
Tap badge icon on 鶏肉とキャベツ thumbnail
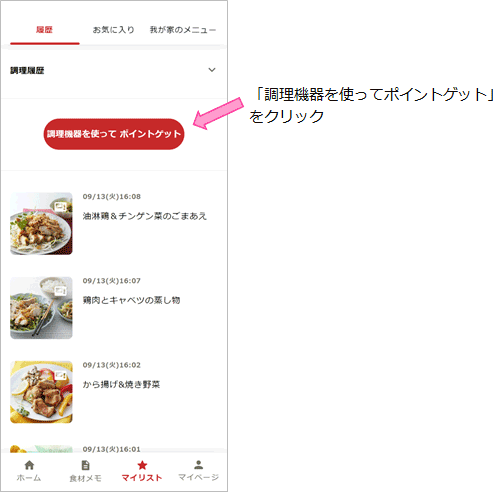(61, 291)
